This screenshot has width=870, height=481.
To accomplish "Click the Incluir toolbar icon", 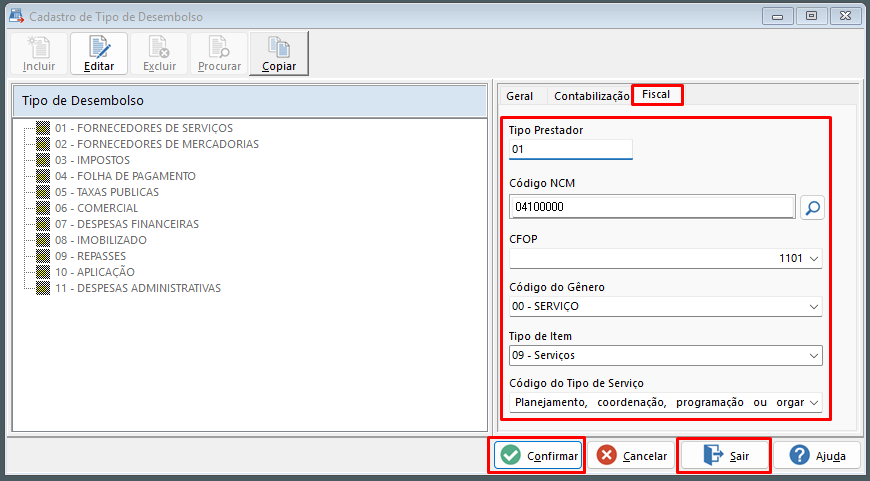I will click(x=39, y=48).
